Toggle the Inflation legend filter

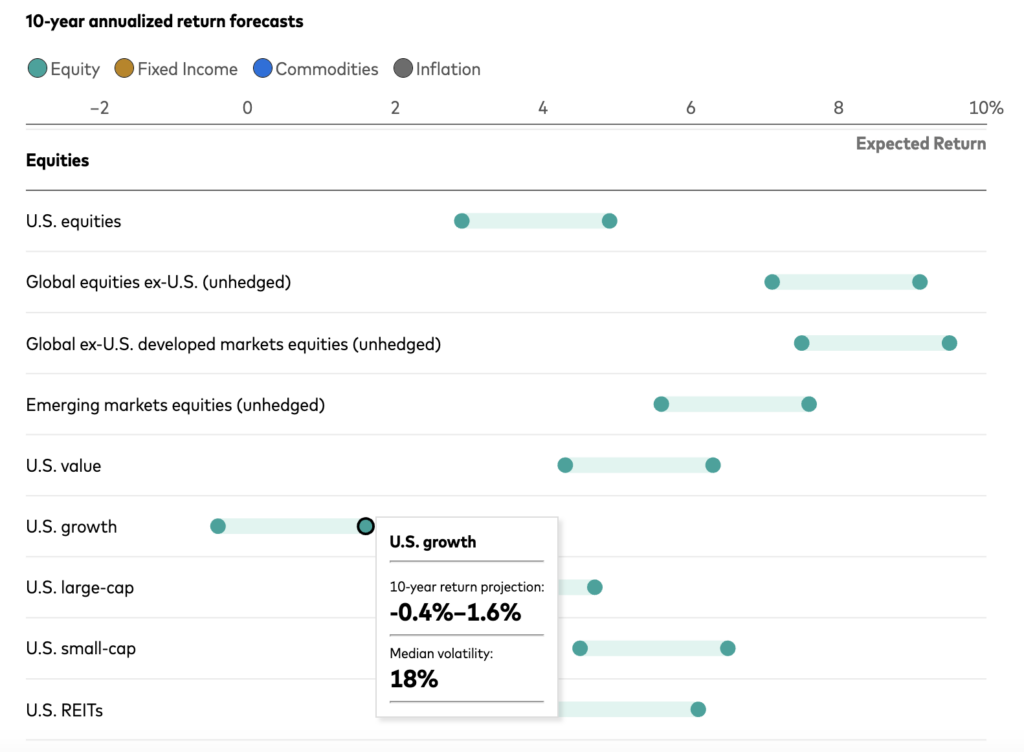[x=436, y=69]
